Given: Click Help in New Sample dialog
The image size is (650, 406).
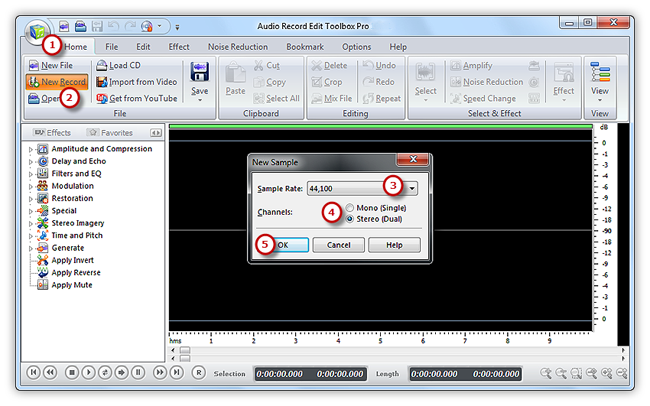Looking at the screenshot, I should pos(394,245).
